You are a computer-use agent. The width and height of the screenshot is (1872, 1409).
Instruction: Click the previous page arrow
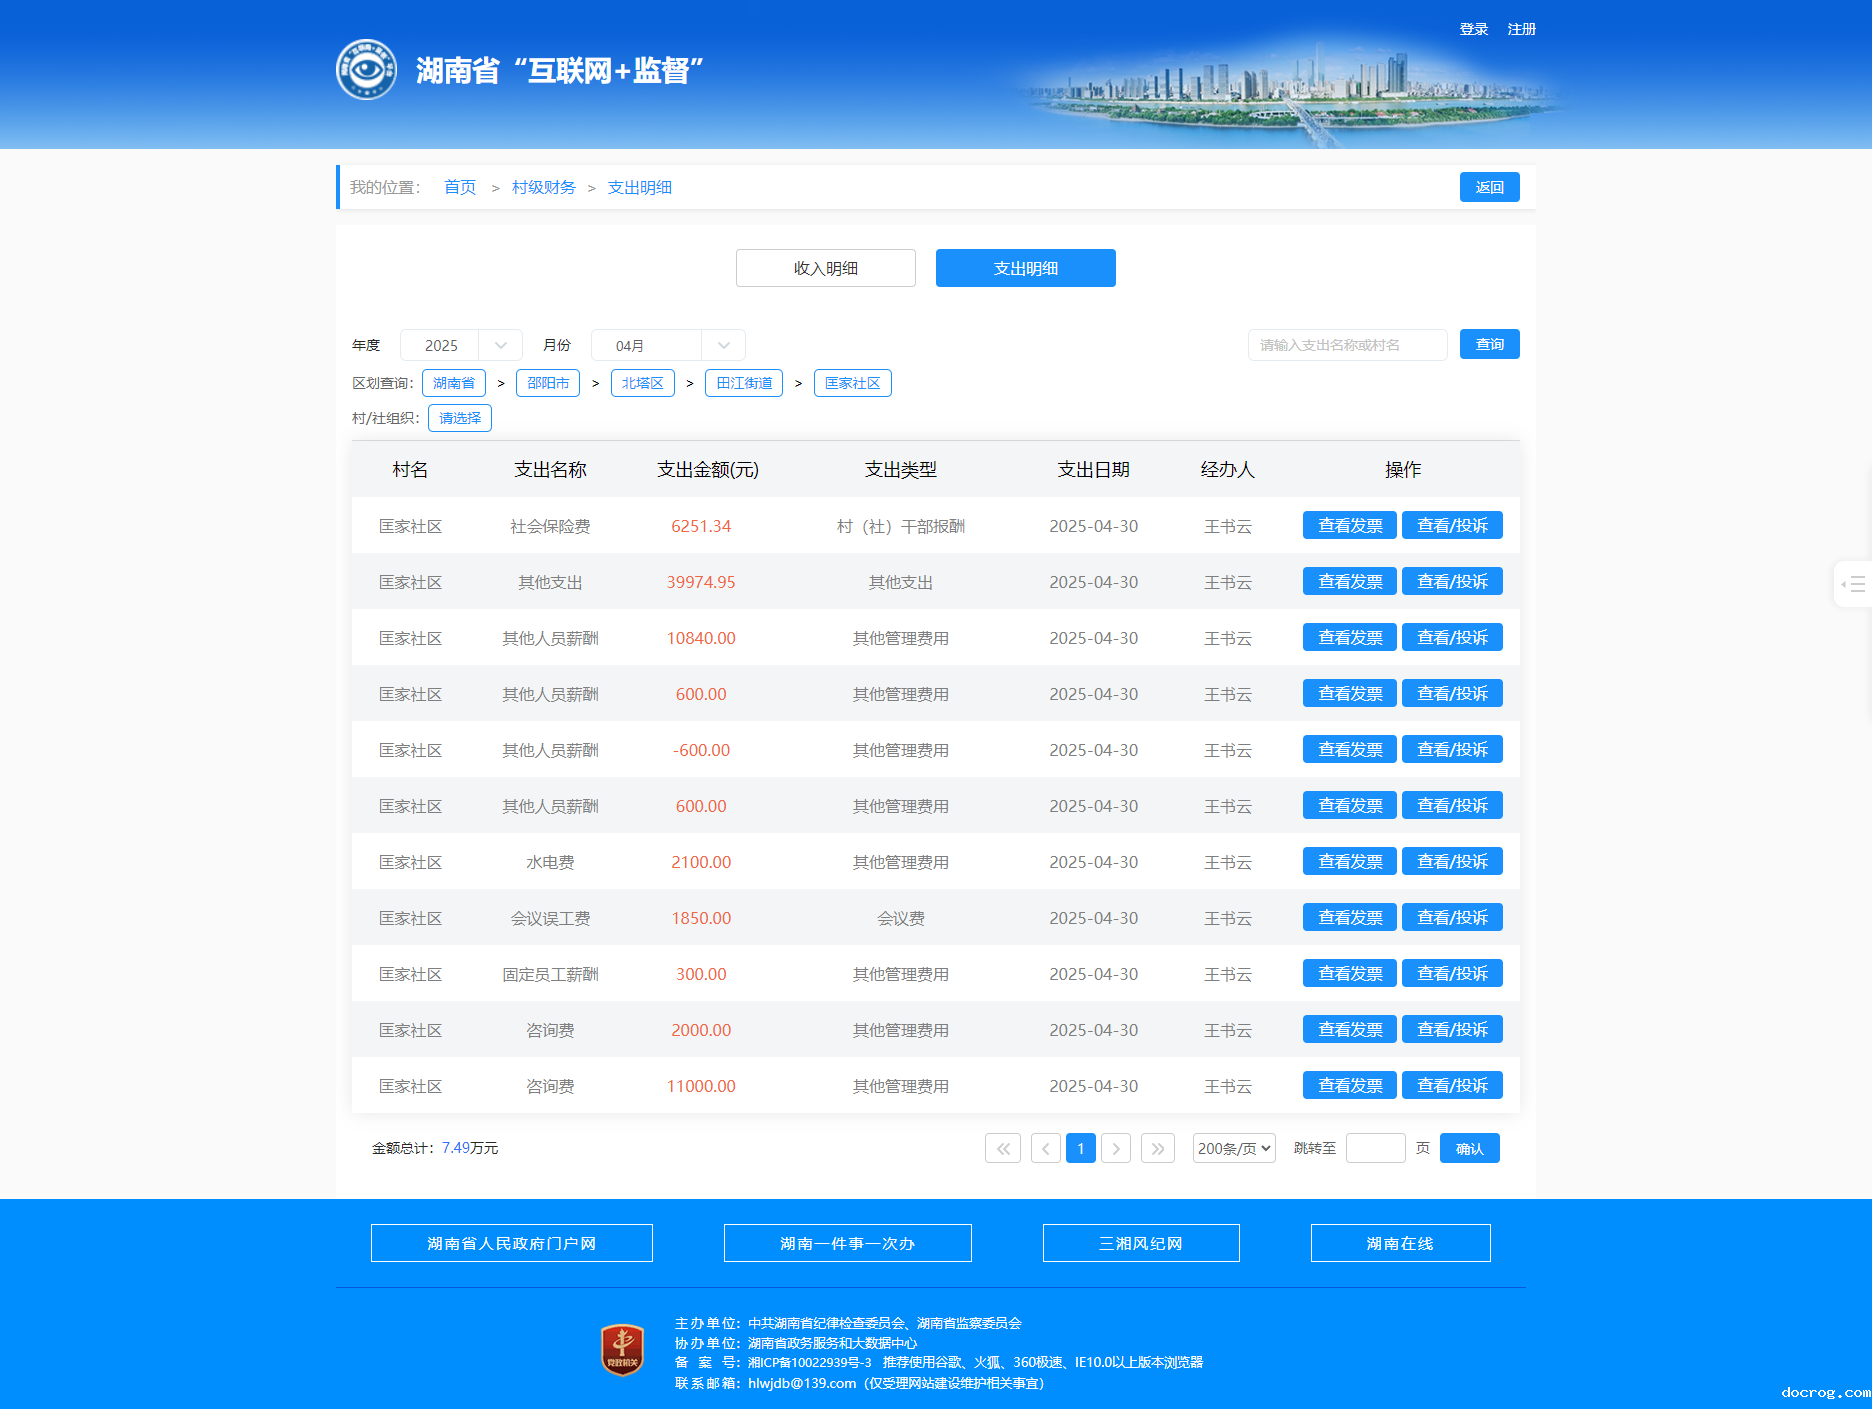1045,1148
